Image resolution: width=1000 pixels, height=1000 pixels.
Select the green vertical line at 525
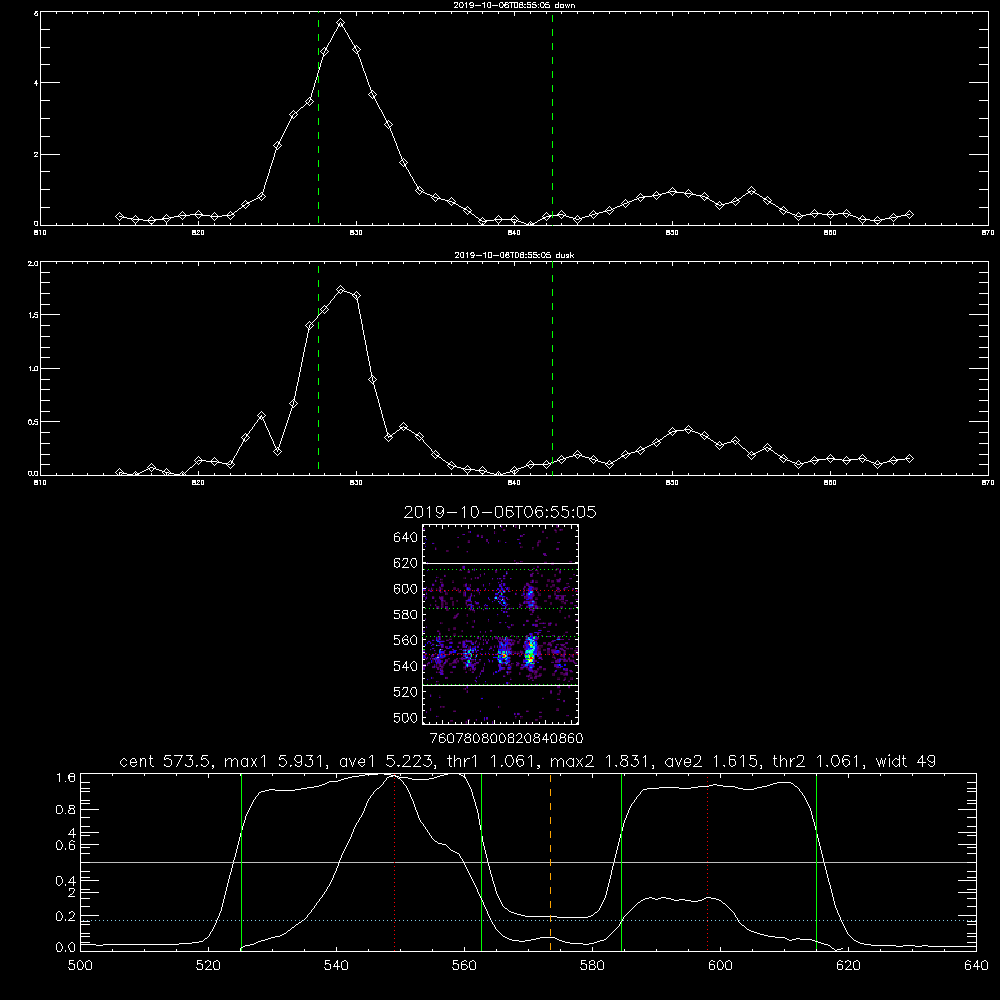coord(242,862)
